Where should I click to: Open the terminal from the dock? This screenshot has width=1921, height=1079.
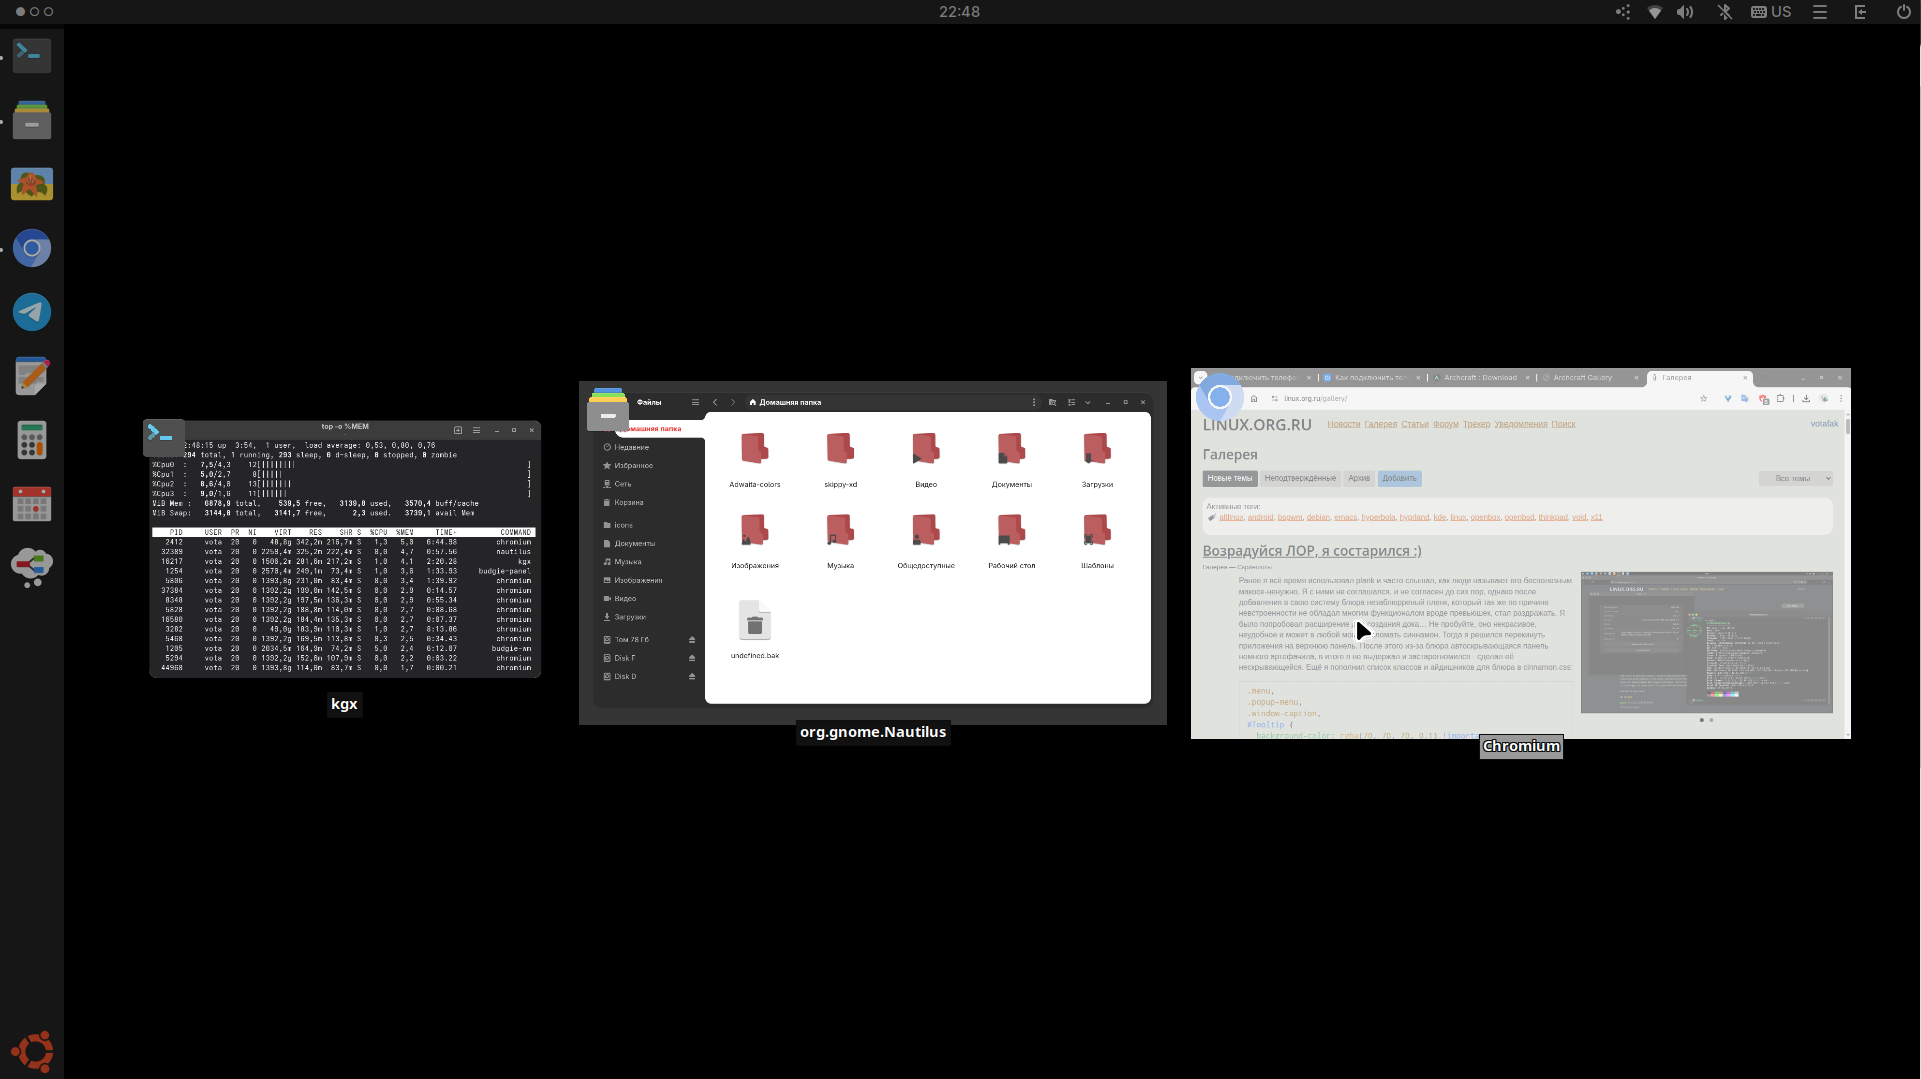pyautogui.click(x=32, y=55)
